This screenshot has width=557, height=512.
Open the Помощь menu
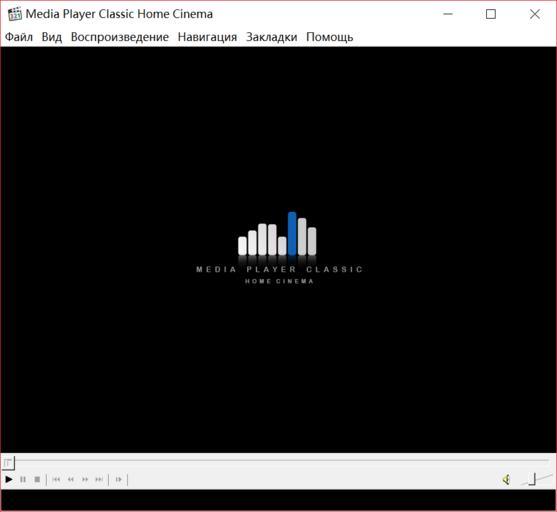330,37
